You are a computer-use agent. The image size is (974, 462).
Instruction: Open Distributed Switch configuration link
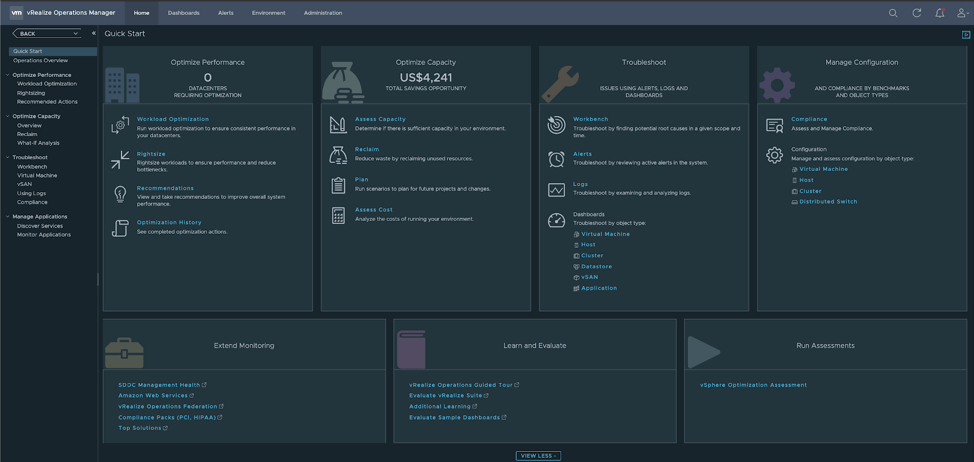[x=828, y=201]
